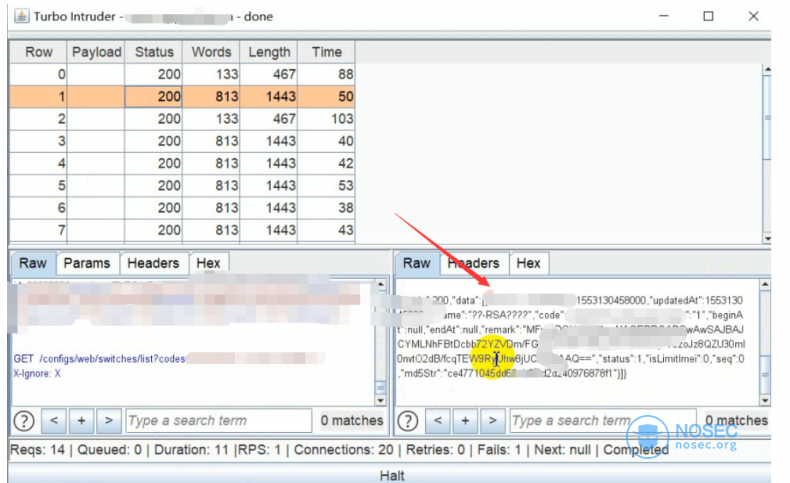Sort results by Status column
The image size is (790, 483).
point(154,52)
